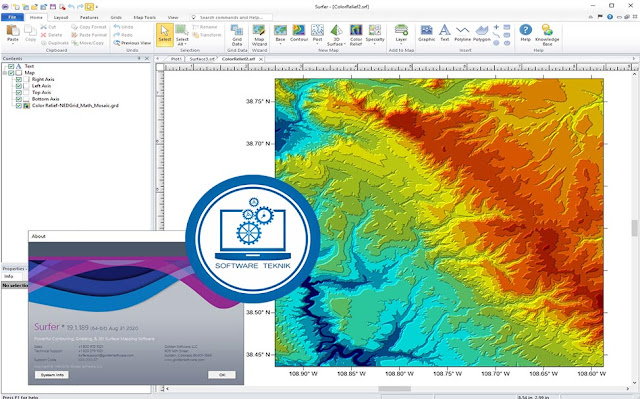Open the Specialty maps icon
The width and height of the screenshot is (640, 399).
(375, 30)
